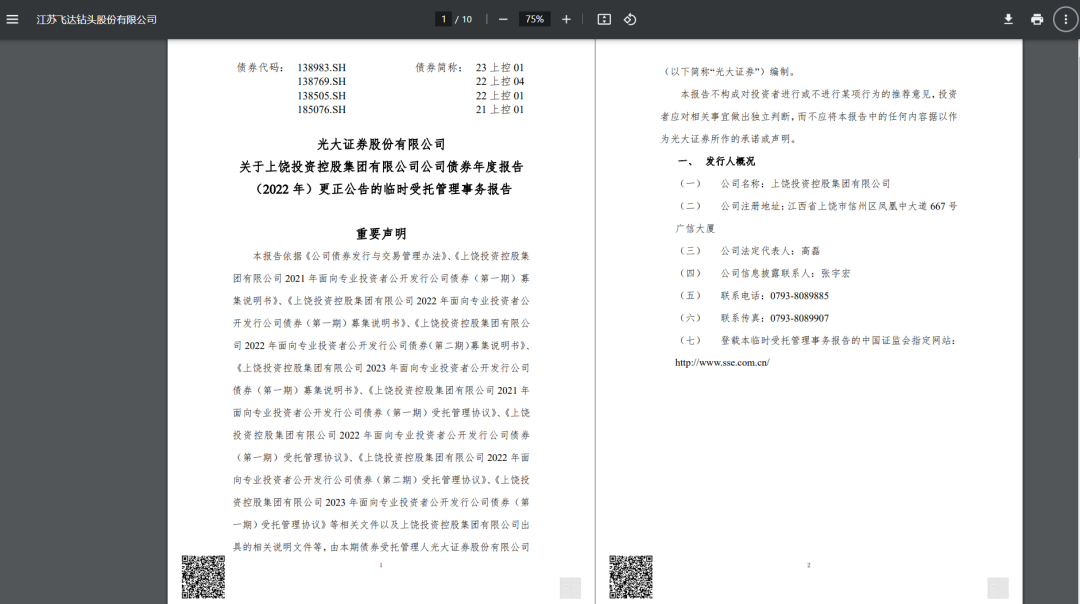Click the zoom out minus button
This screenshot has height=604, width=1080.
(x=503, y=19)
